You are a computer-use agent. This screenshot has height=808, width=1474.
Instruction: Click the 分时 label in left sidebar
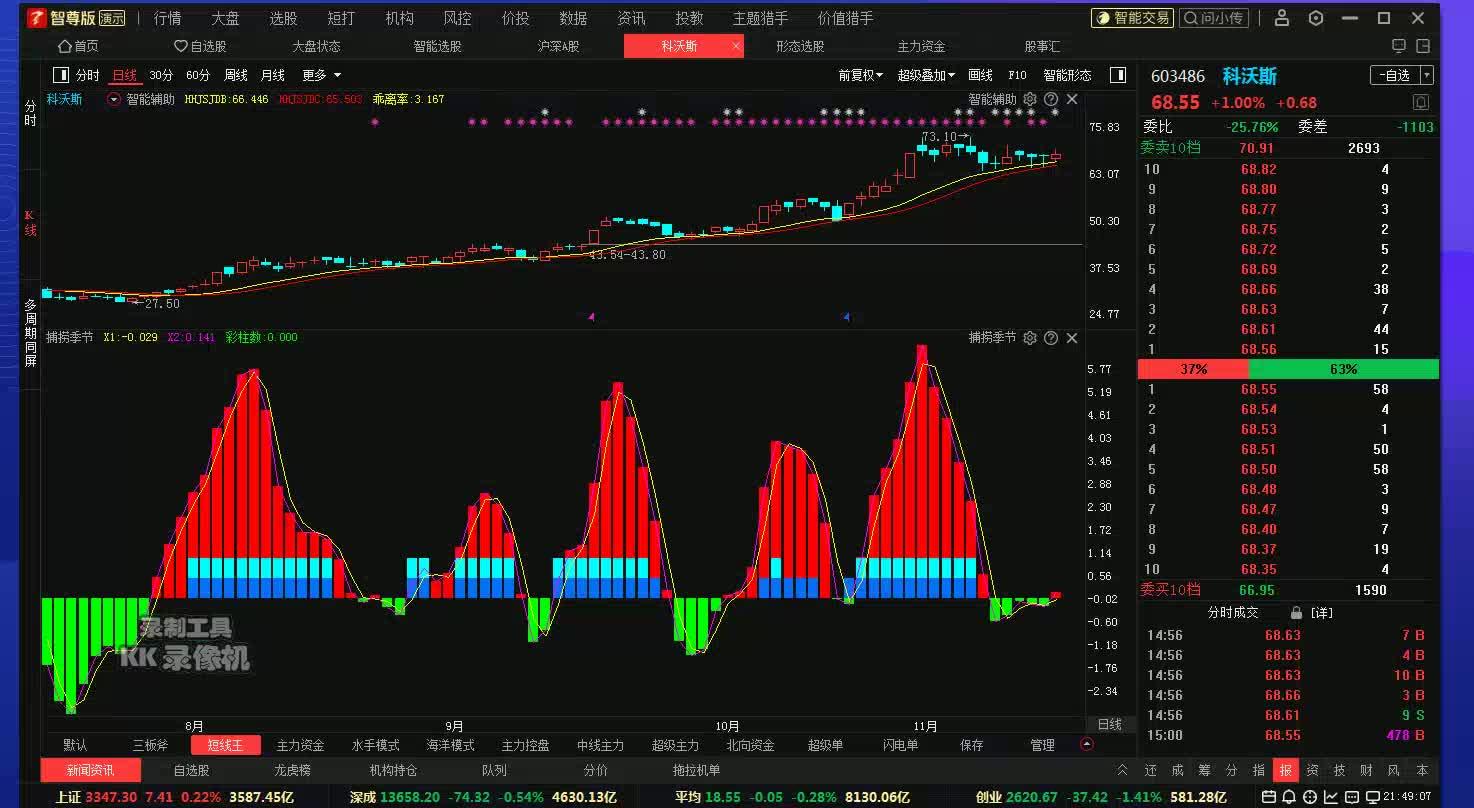tap(30, 112)
